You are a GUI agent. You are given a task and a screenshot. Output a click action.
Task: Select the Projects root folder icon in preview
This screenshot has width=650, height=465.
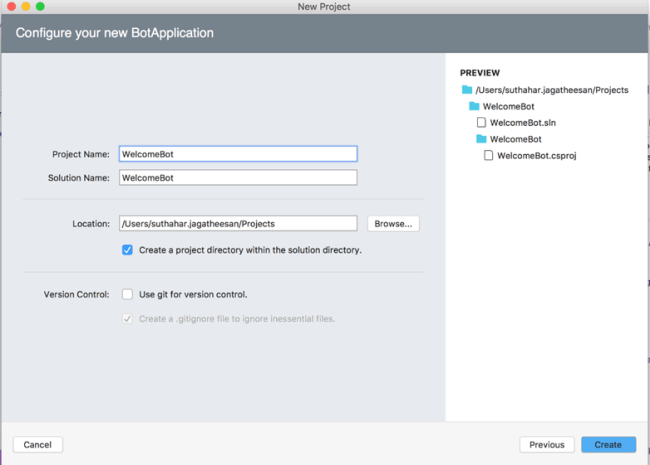tap(467, 90)
